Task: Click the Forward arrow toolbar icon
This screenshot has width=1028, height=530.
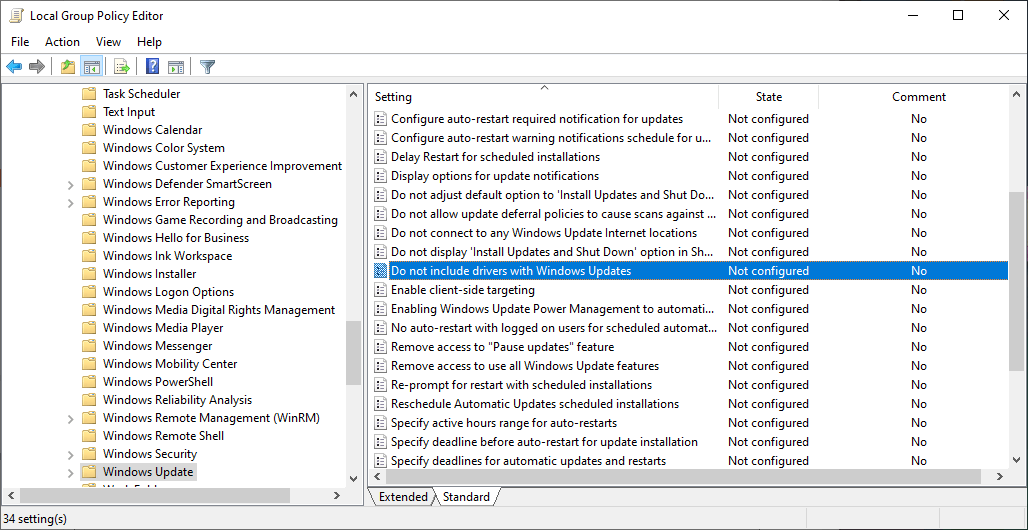Action: (37, 67)
